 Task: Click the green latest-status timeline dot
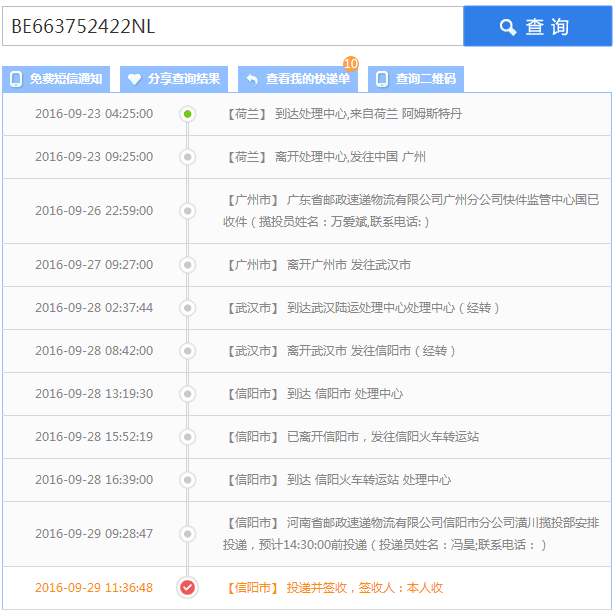coord(187,114)
